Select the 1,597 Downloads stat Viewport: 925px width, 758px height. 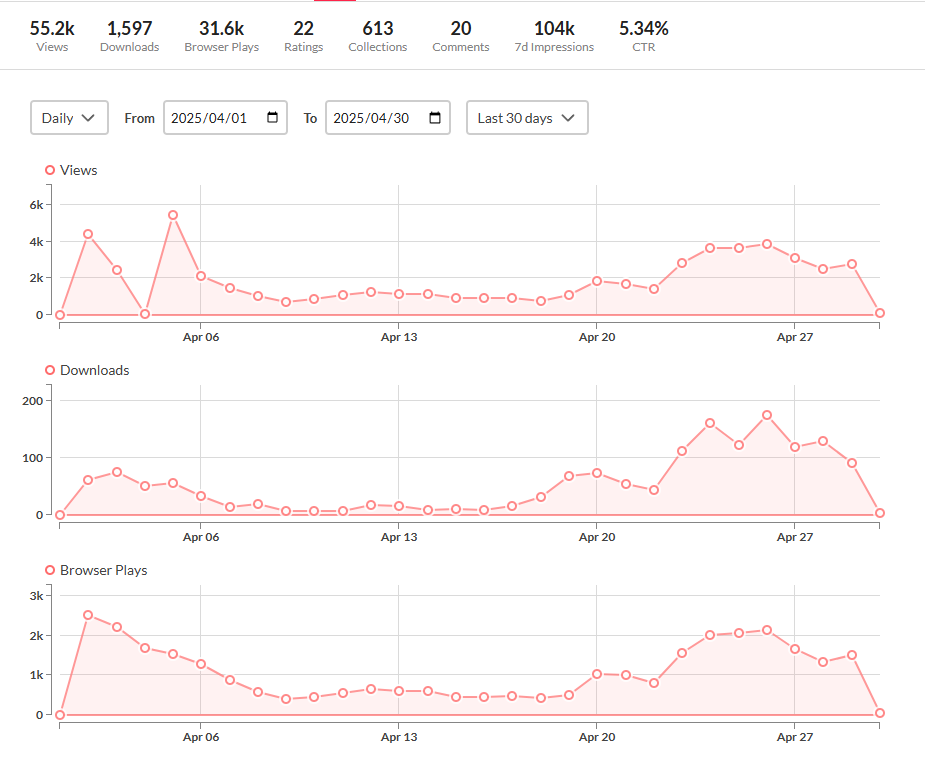point(129,35)
